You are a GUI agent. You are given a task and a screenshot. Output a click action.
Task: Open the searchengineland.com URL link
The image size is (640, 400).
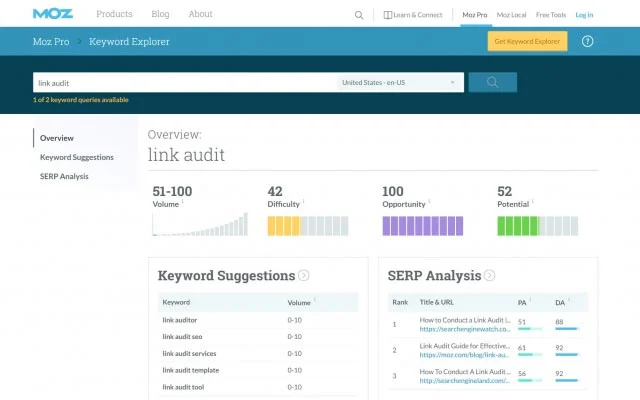point(465,380)
